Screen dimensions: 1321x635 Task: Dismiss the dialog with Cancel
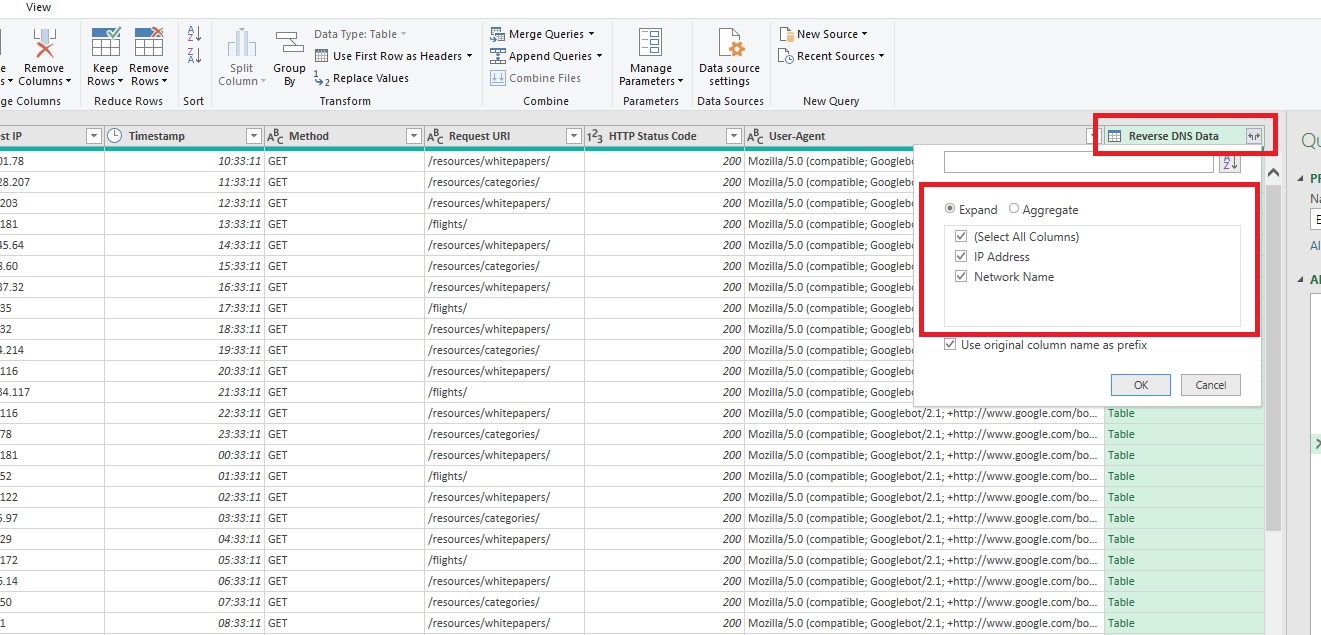point(1210,384)
